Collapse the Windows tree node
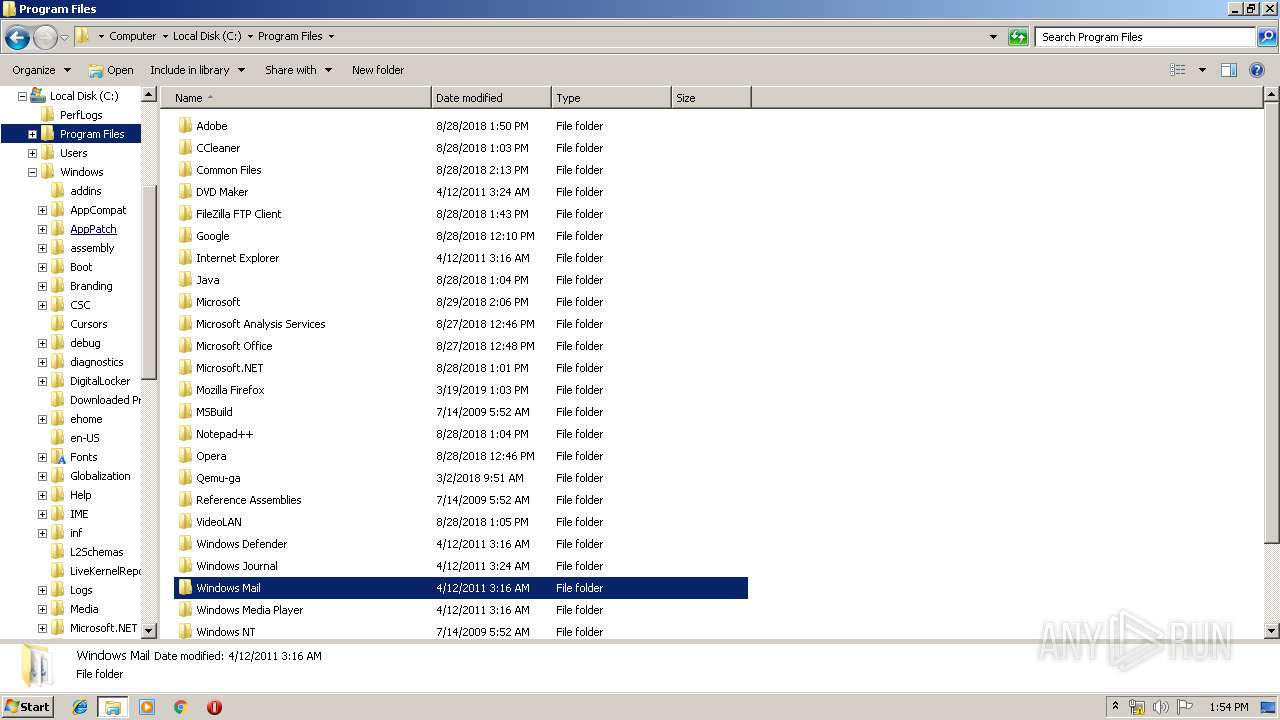The height and width of the screenshot is (720, 1280). pyautogui.click(x=32, y=172)
